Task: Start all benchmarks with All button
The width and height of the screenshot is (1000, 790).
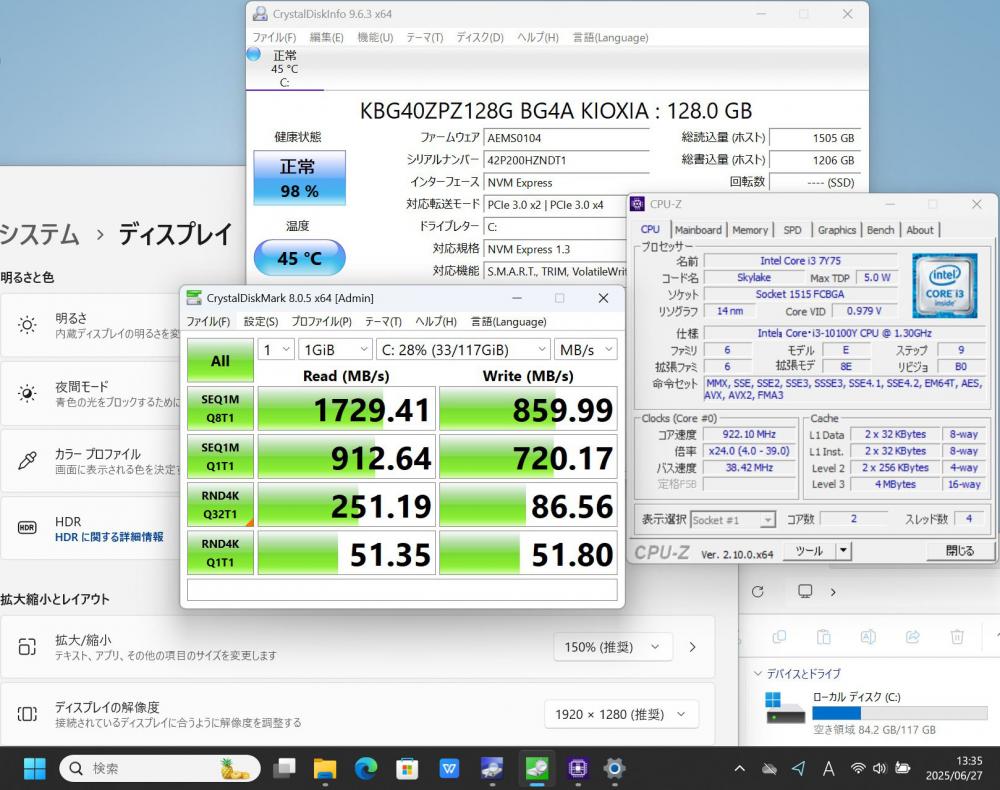Action: (220, 360)
